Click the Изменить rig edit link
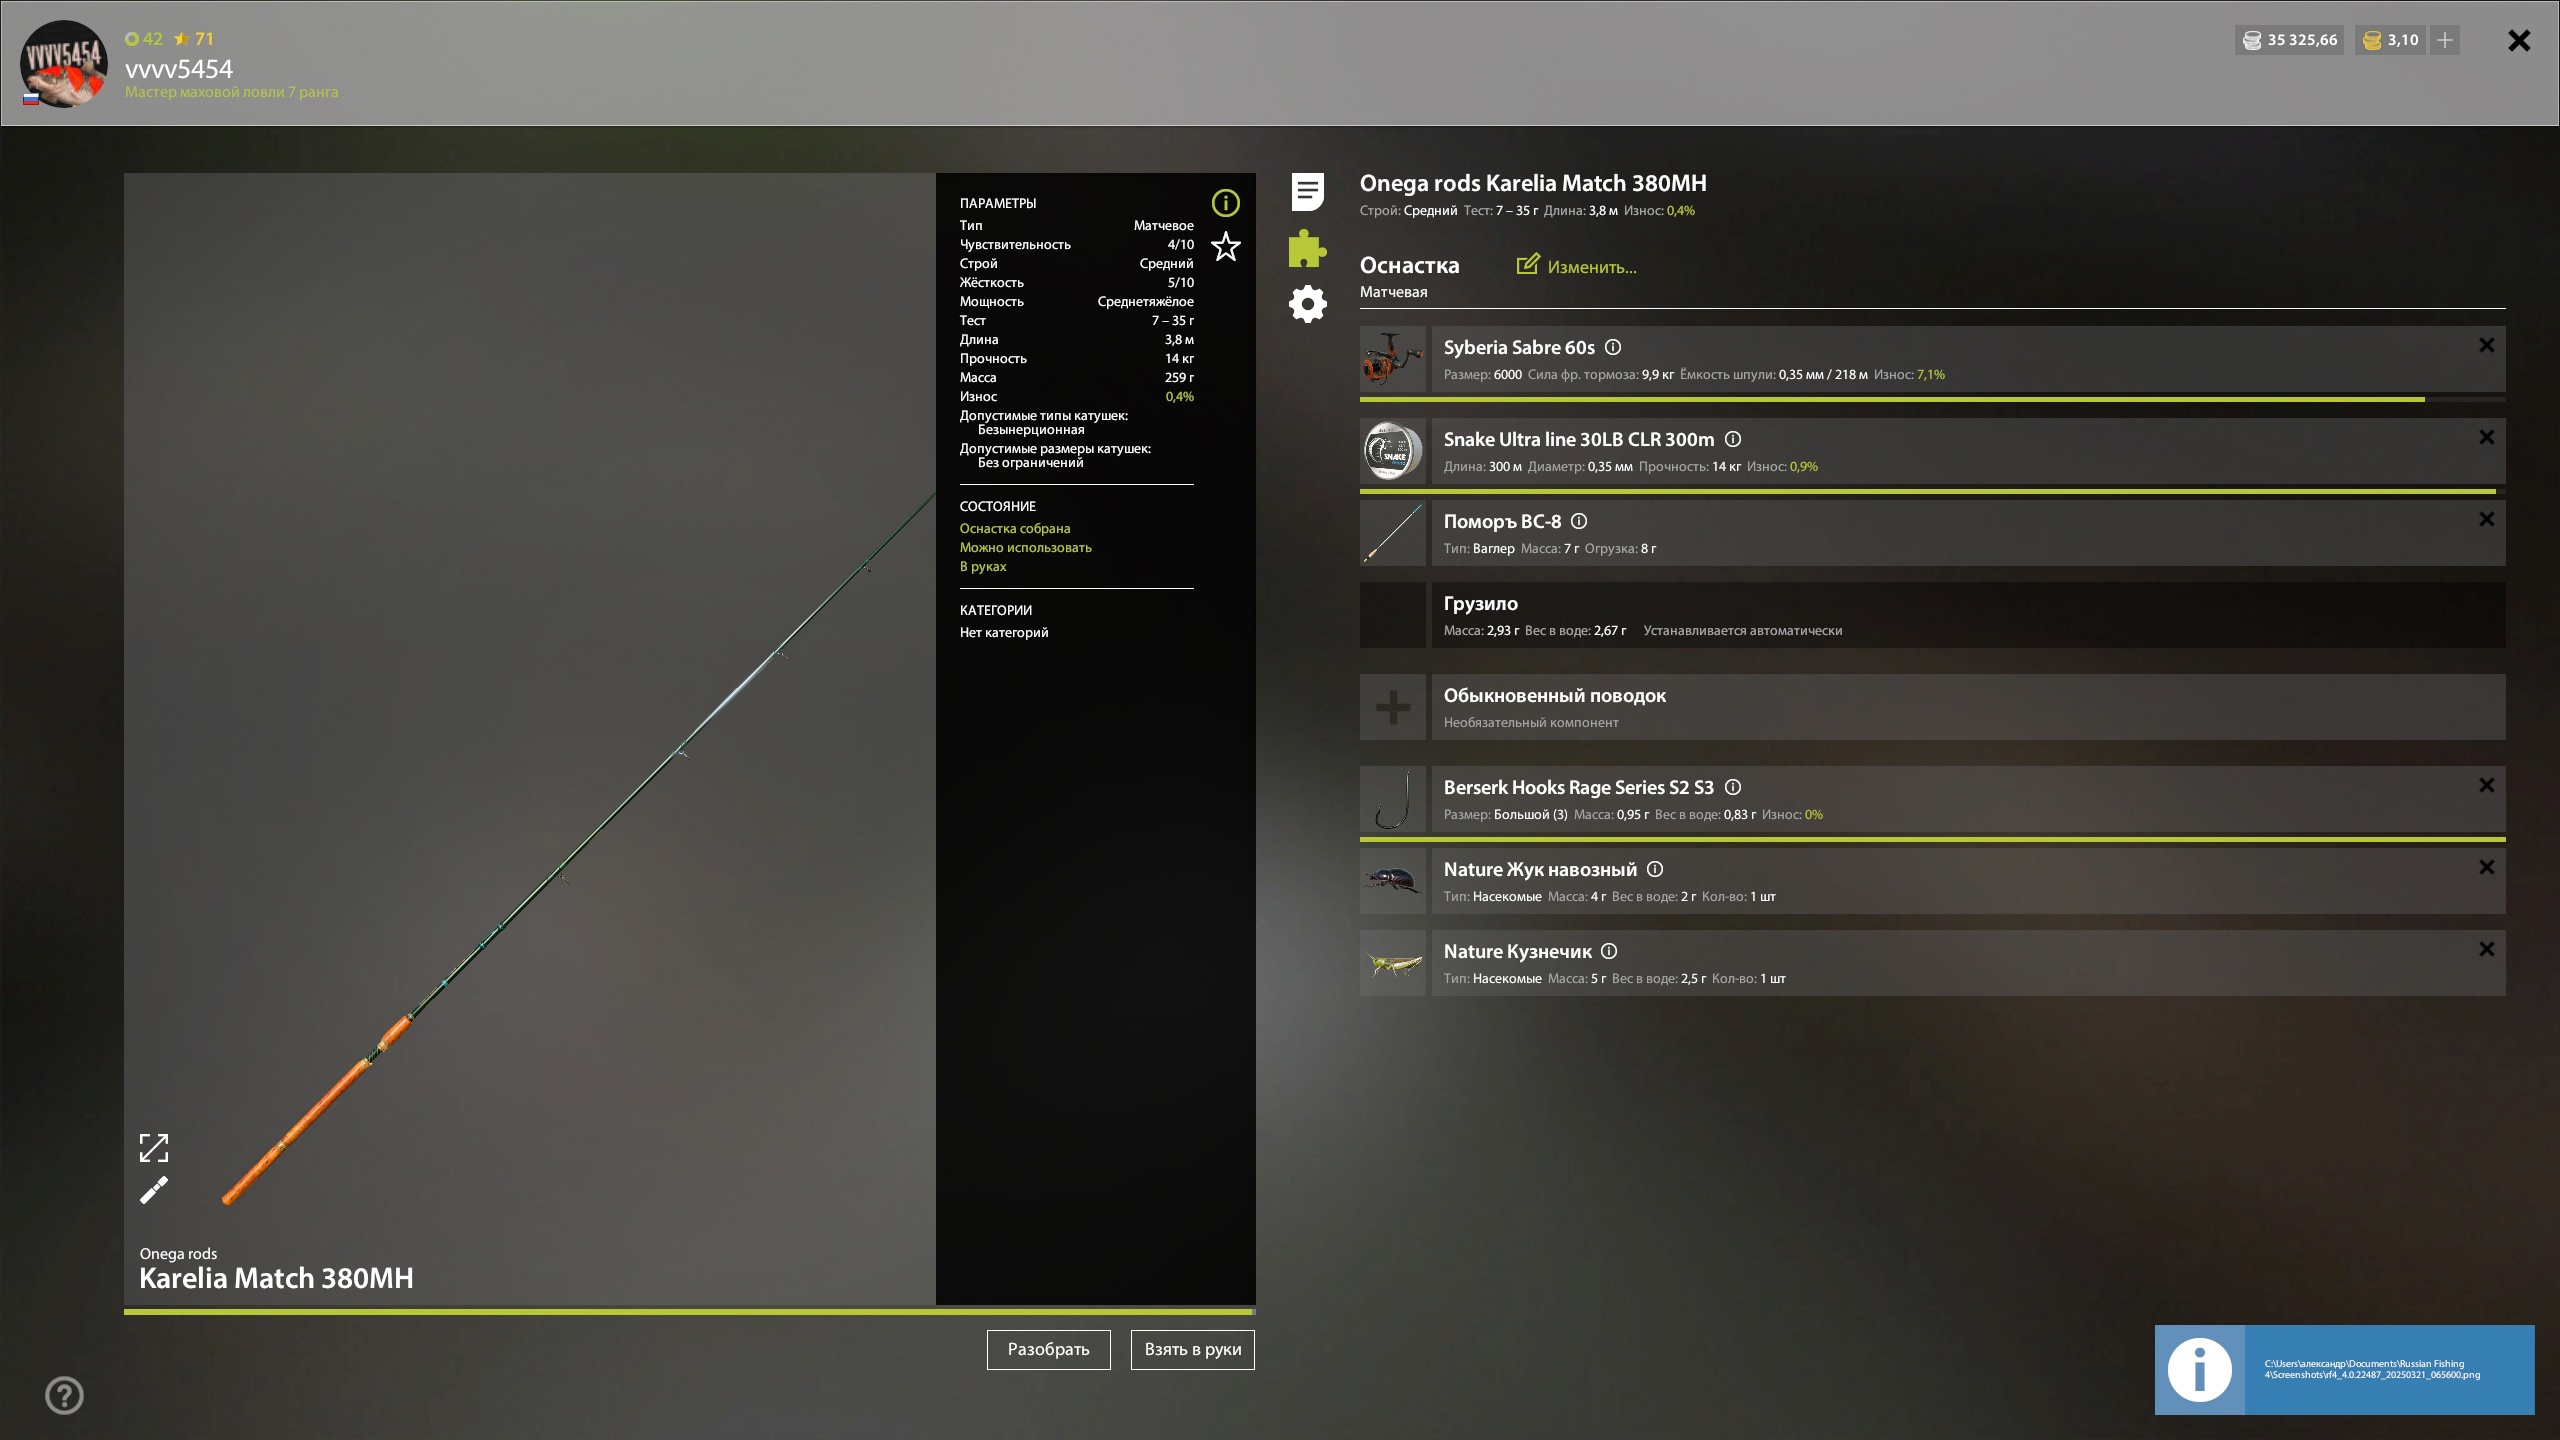Viewport: 2560px width, 1440px height. (x=1592, y=267)
